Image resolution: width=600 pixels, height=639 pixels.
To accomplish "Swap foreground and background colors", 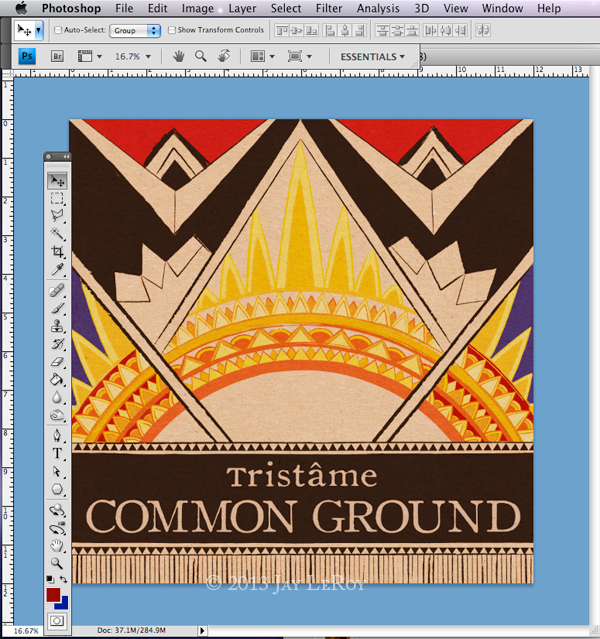I will tap(64, 579).
